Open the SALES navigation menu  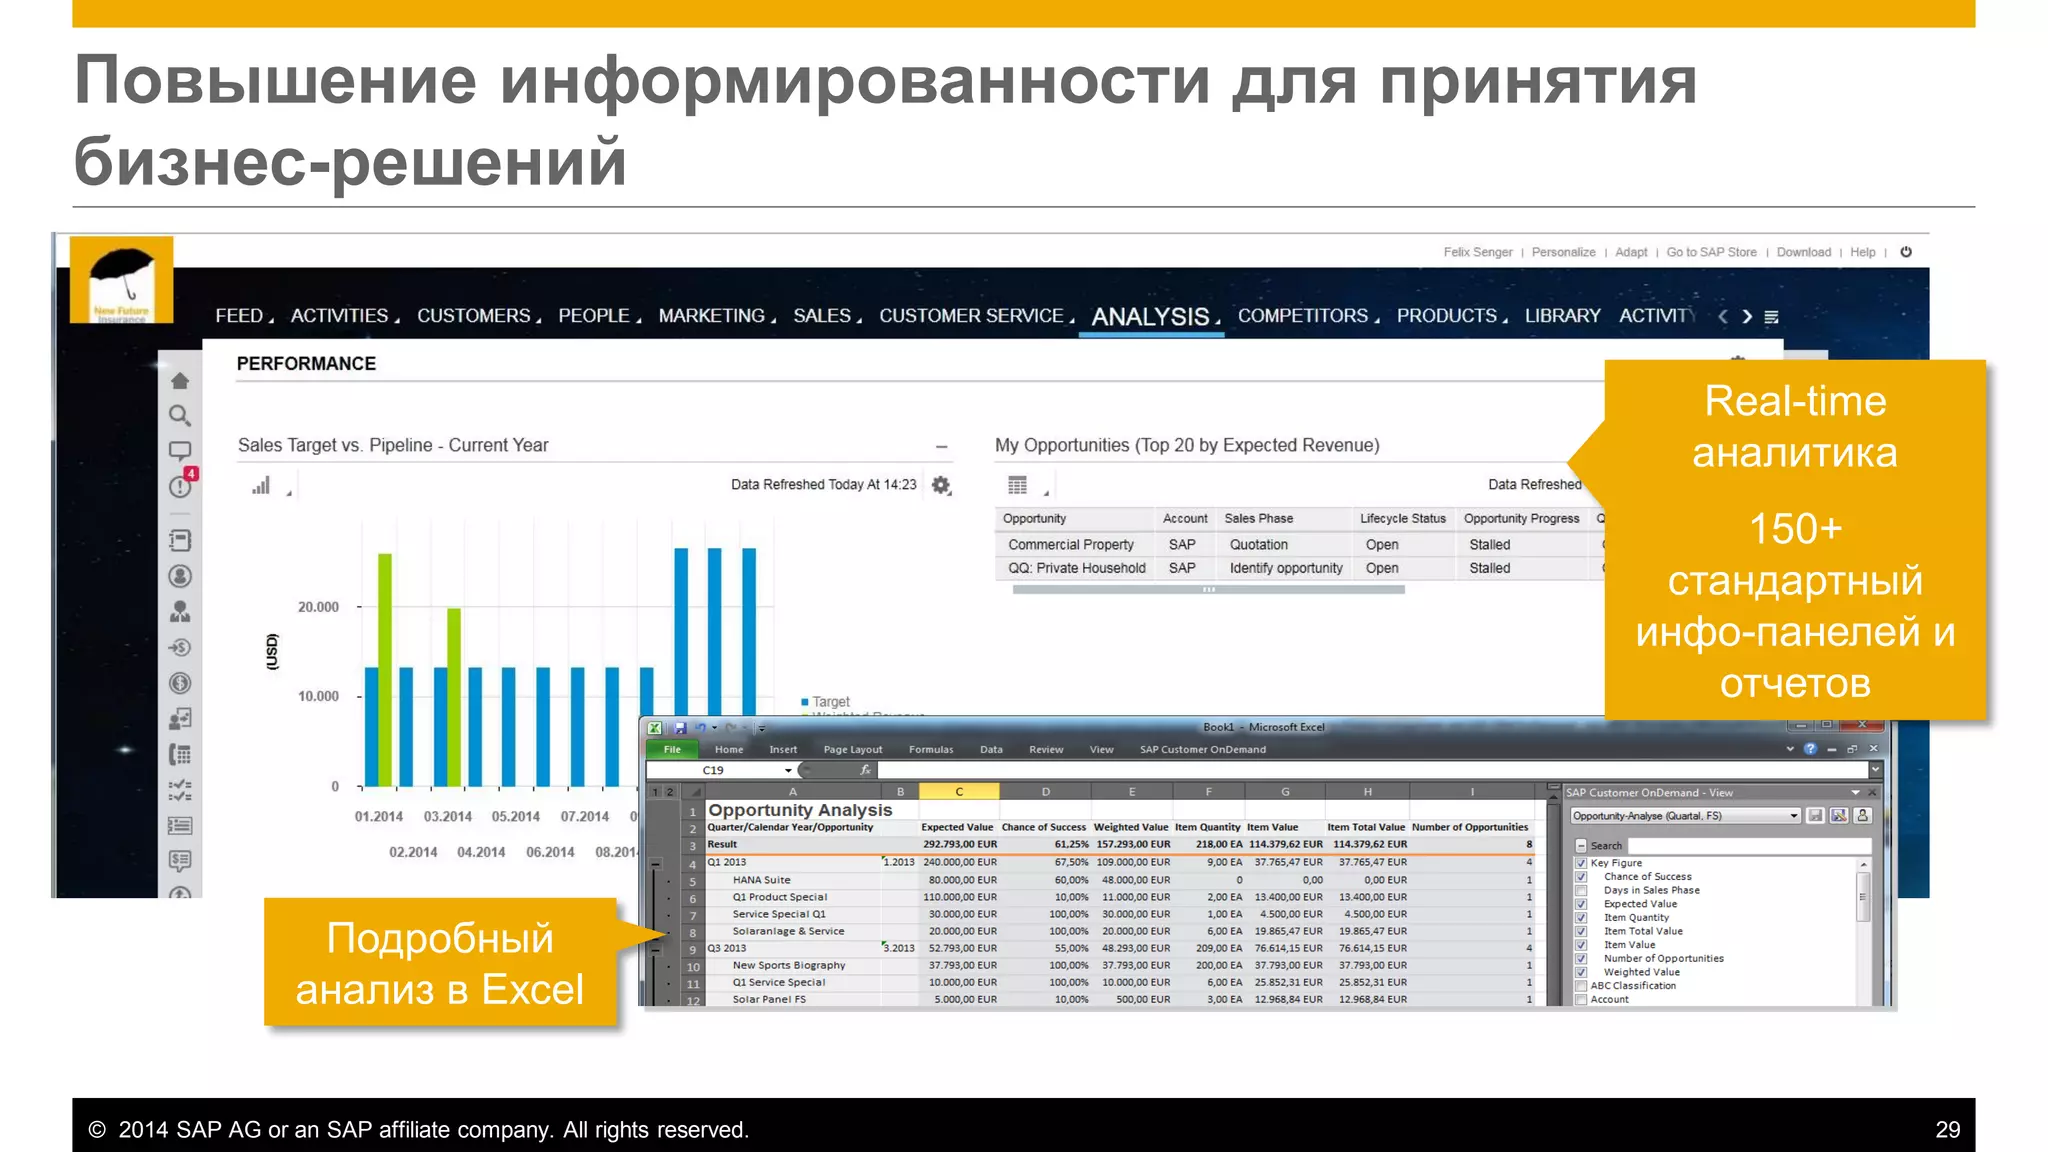coord(822,316)
